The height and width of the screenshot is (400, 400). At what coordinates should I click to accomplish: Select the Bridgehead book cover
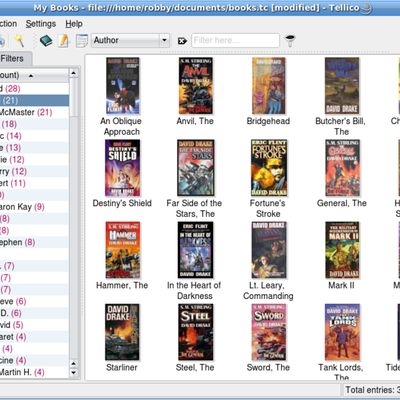click(x=269, y=86)
